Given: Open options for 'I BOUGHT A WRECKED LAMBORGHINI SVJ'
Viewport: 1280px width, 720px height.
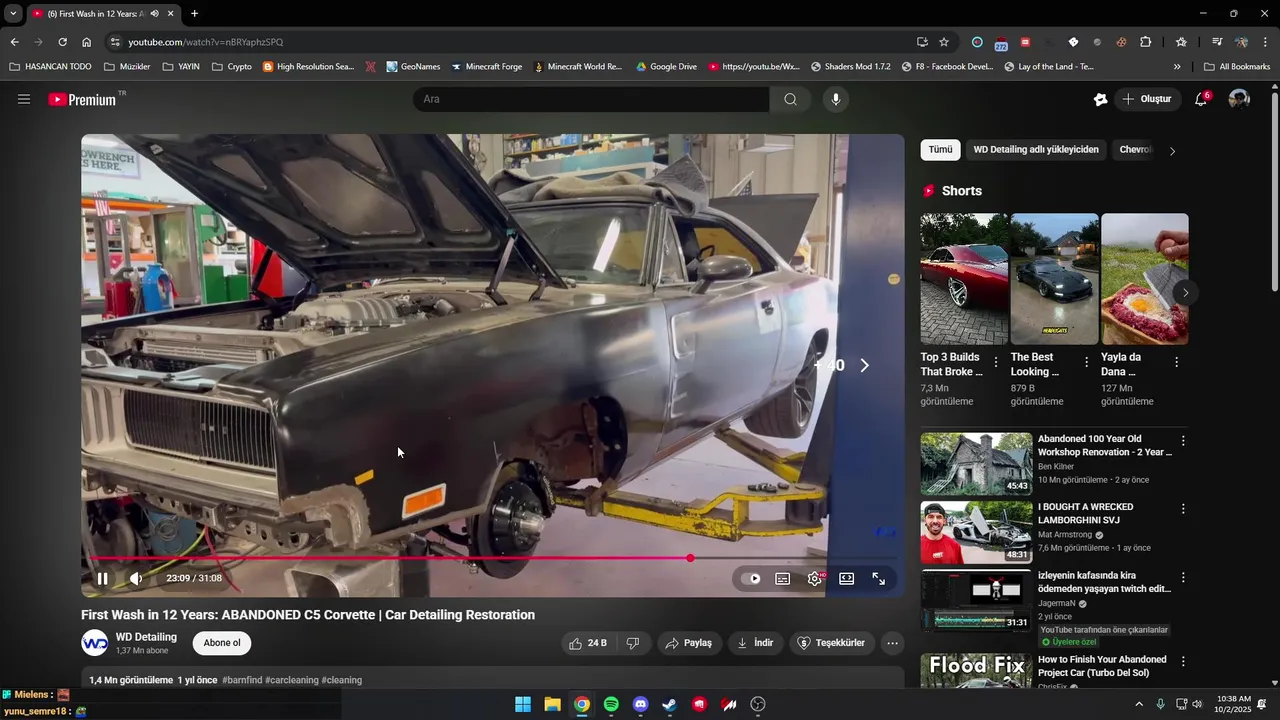Looking at the screenshot, I should (x=1183, y=509).
